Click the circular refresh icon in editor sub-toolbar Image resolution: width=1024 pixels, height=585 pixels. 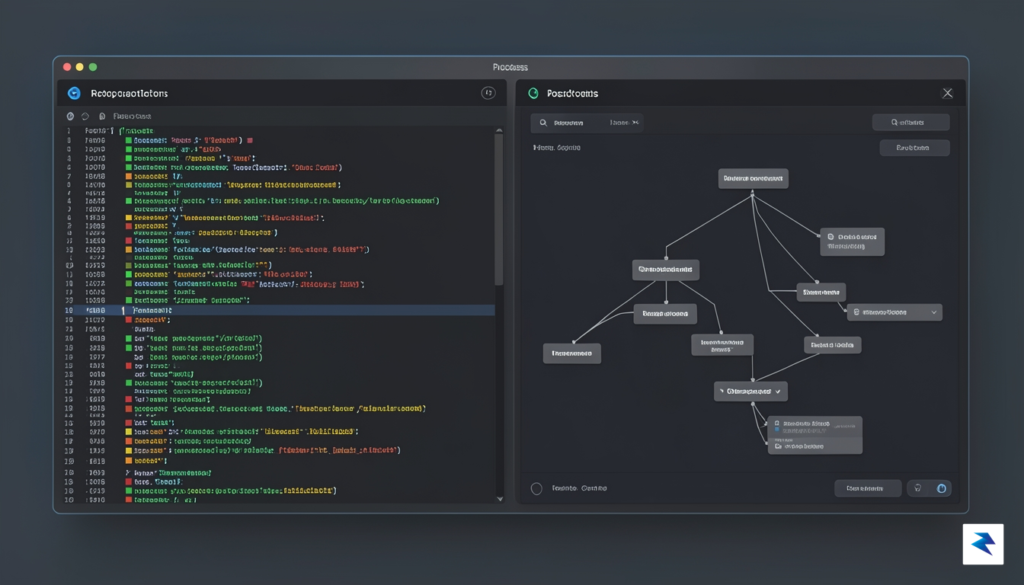pyautogui.click(x=85, y=116)
